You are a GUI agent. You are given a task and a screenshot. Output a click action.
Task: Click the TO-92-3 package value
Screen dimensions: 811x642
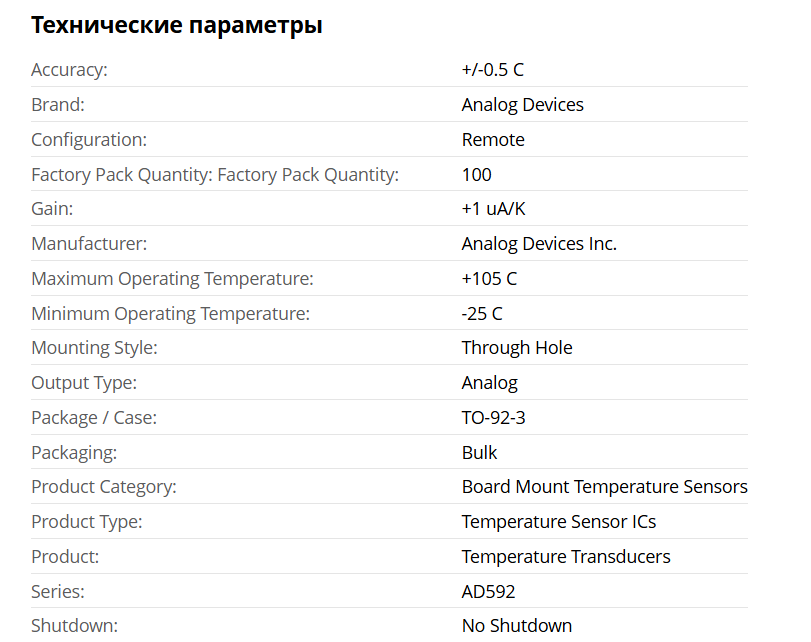(x=493, y=418)
